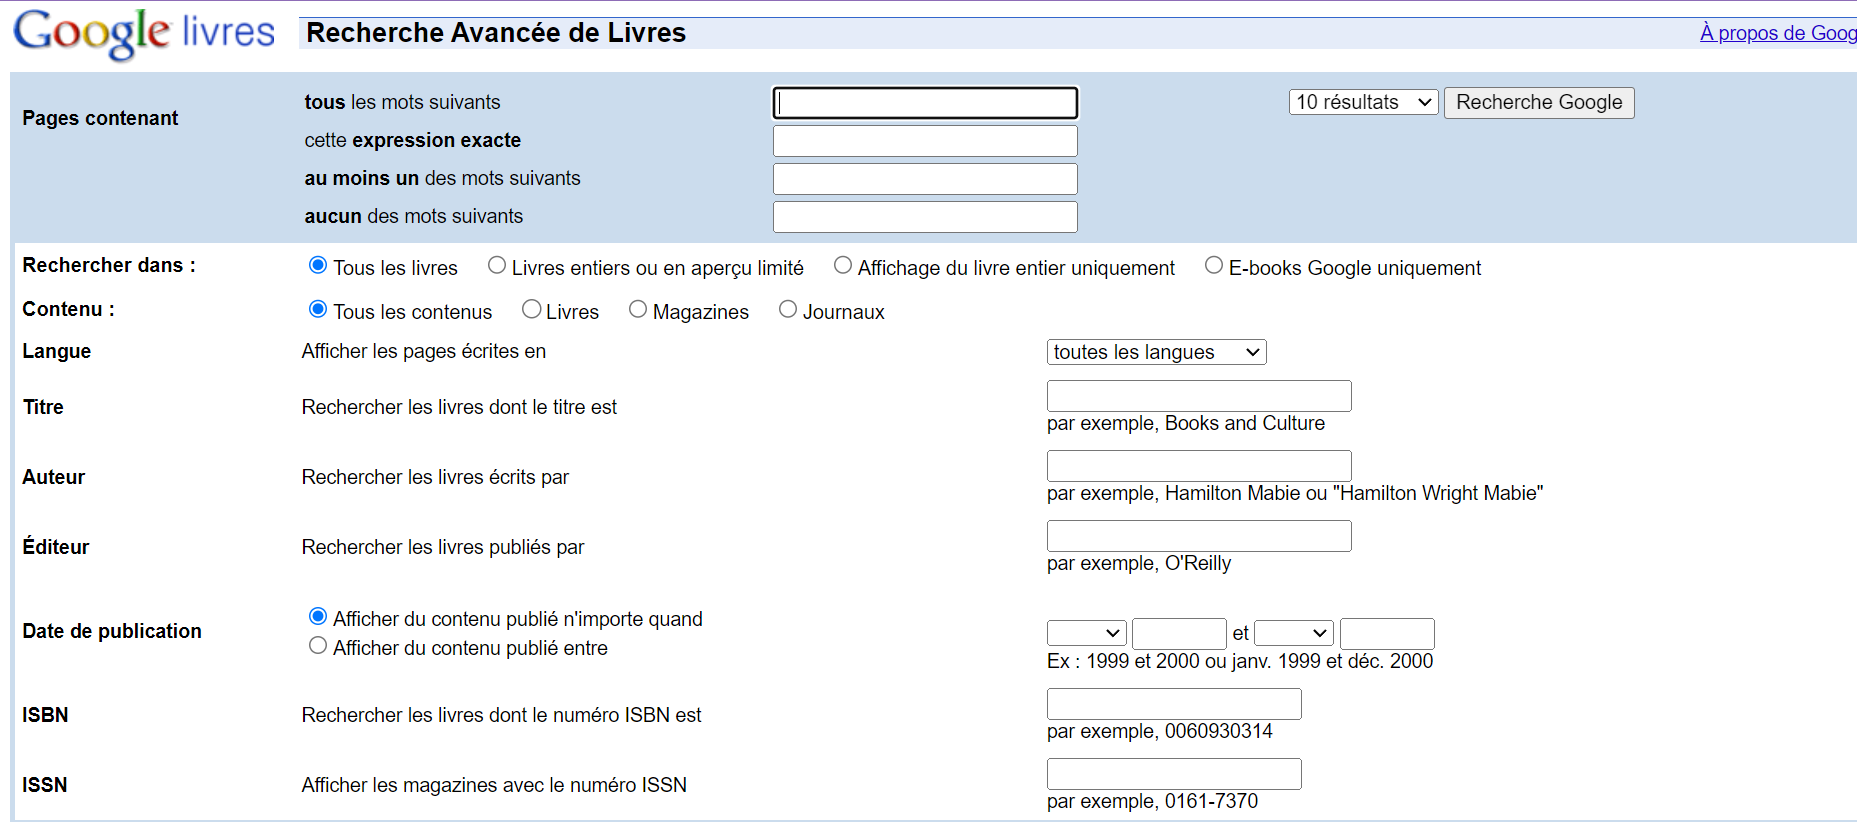Click the 'expression exacte' input field
Image resolution: width=1857 pixels, height=822 pixels.
point(925,141)
